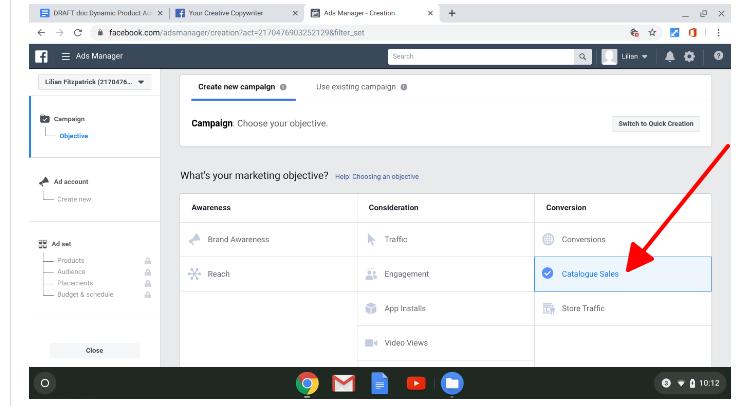Launch Chrome from the shelf
Image resolution: width=748 pixels, height=406 pixels.
pos(307,383)
